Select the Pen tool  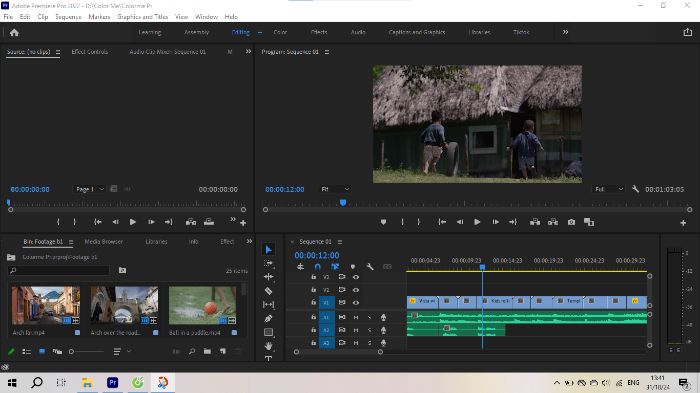pos(268,318)
